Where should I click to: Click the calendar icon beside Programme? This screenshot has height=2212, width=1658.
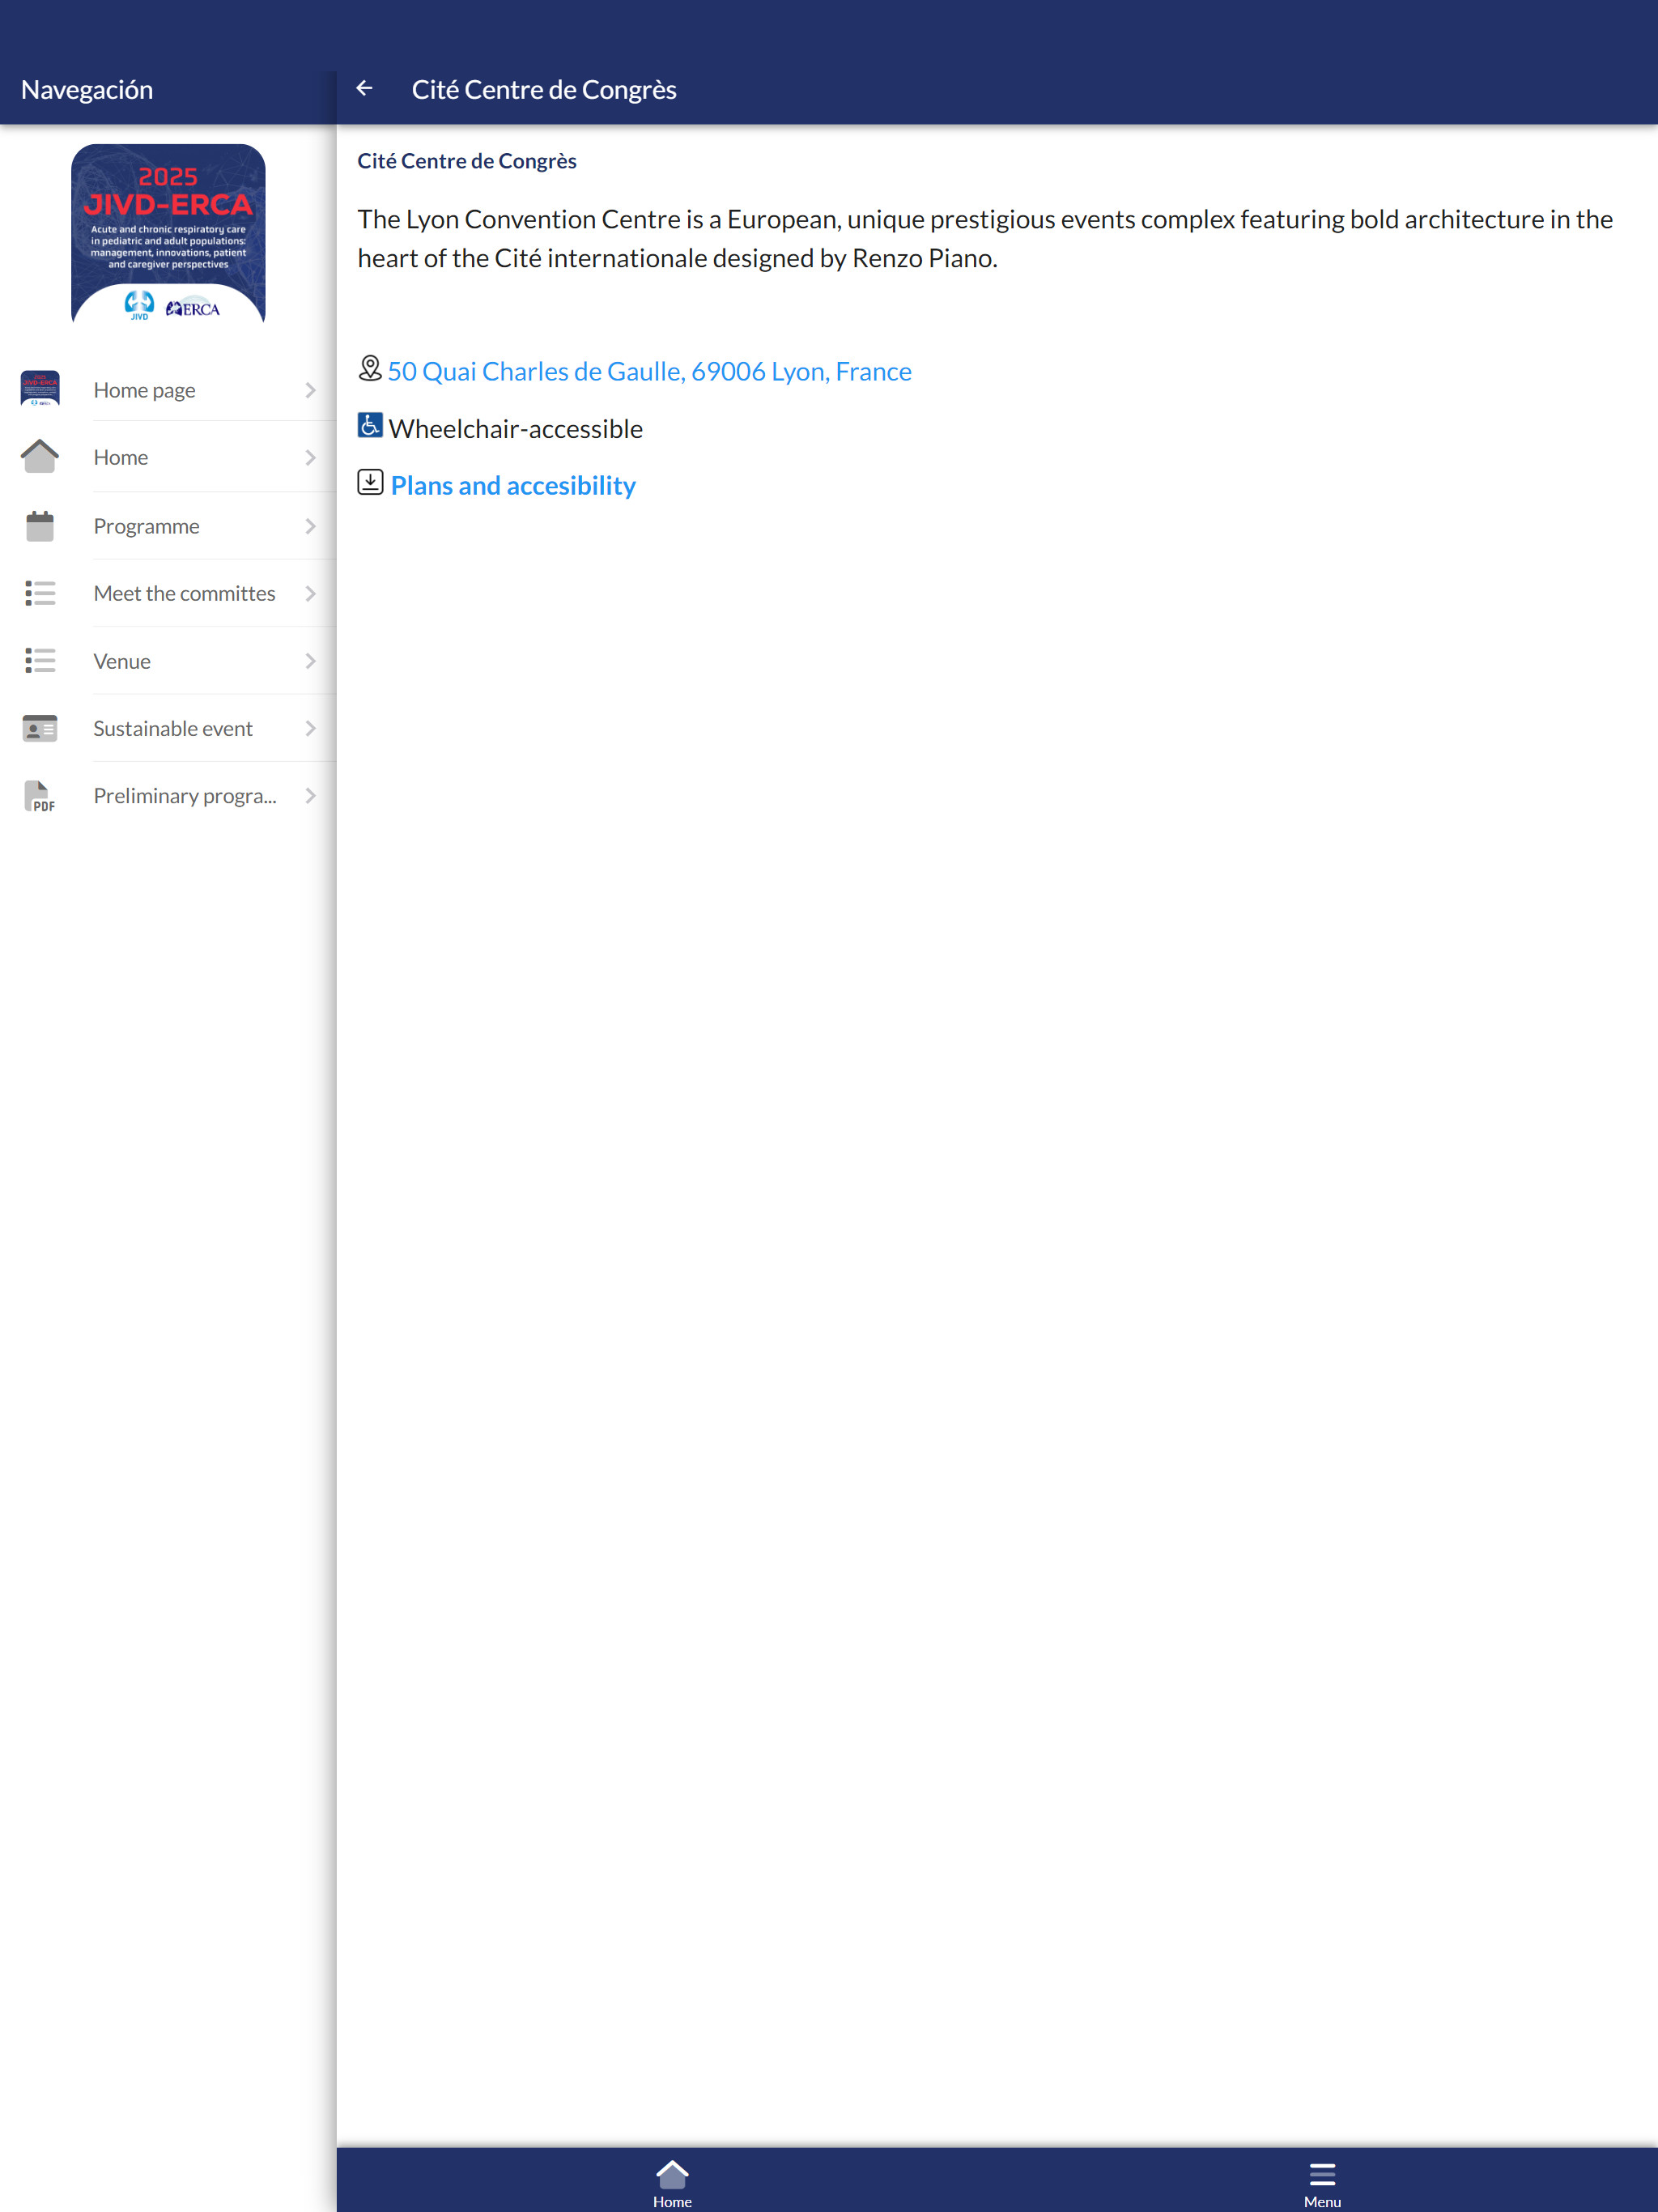40,526
